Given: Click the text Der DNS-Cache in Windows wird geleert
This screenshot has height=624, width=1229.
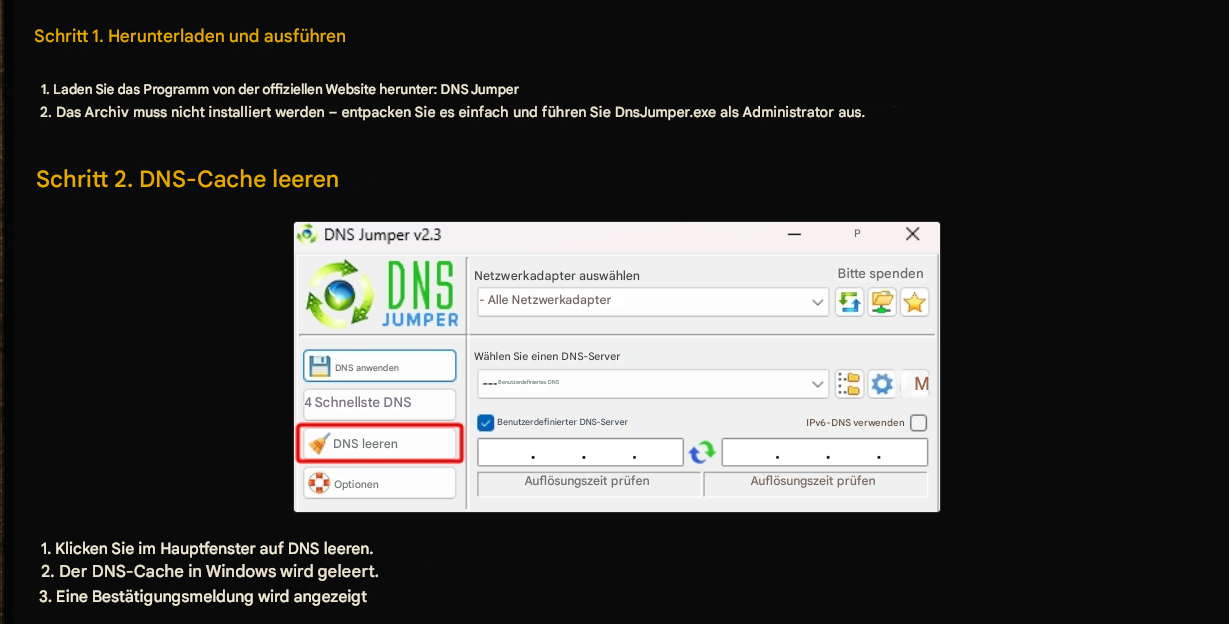Looking at the screenshot, I should (x=219, y=572).
